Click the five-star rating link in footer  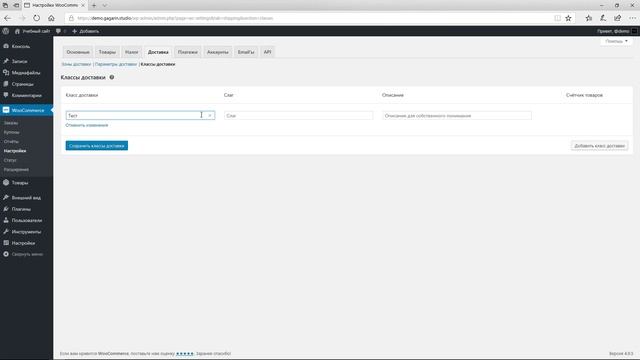click(x=184, y=353)
